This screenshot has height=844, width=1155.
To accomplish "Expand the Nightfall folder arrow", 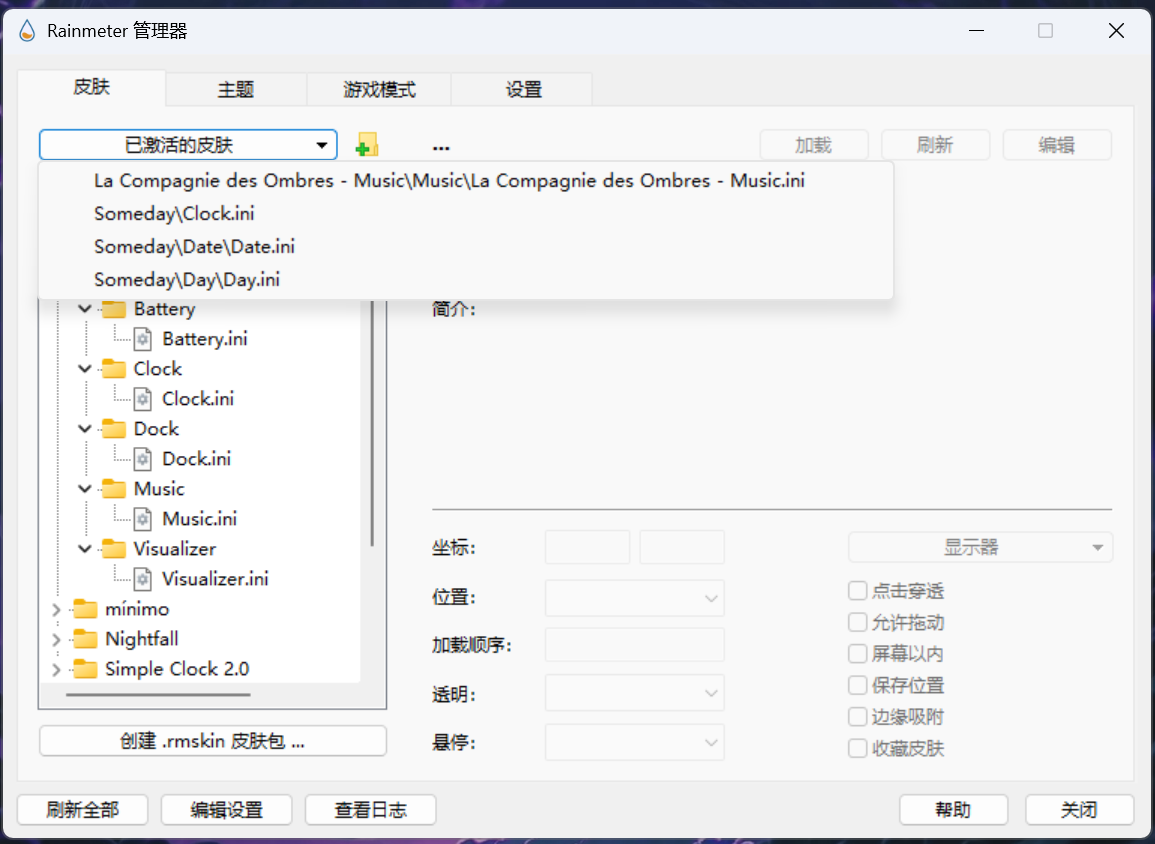I will pos(57,639).
